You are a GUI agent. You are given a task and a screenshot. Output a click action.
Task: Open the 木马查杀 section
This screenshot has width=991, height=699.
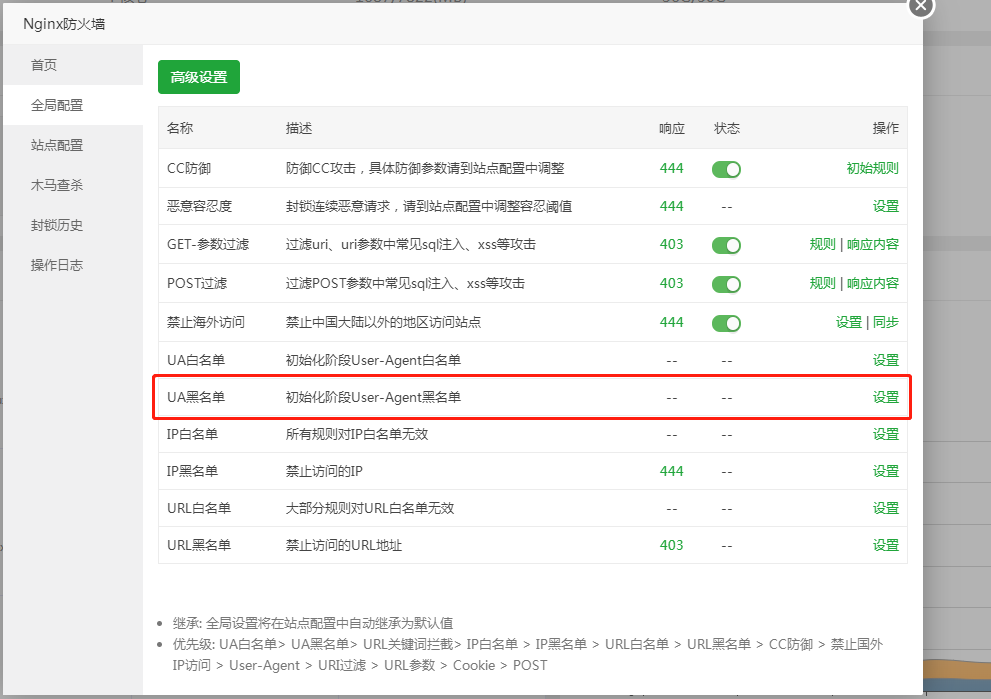pyautogui.click(x=60, y=184)
